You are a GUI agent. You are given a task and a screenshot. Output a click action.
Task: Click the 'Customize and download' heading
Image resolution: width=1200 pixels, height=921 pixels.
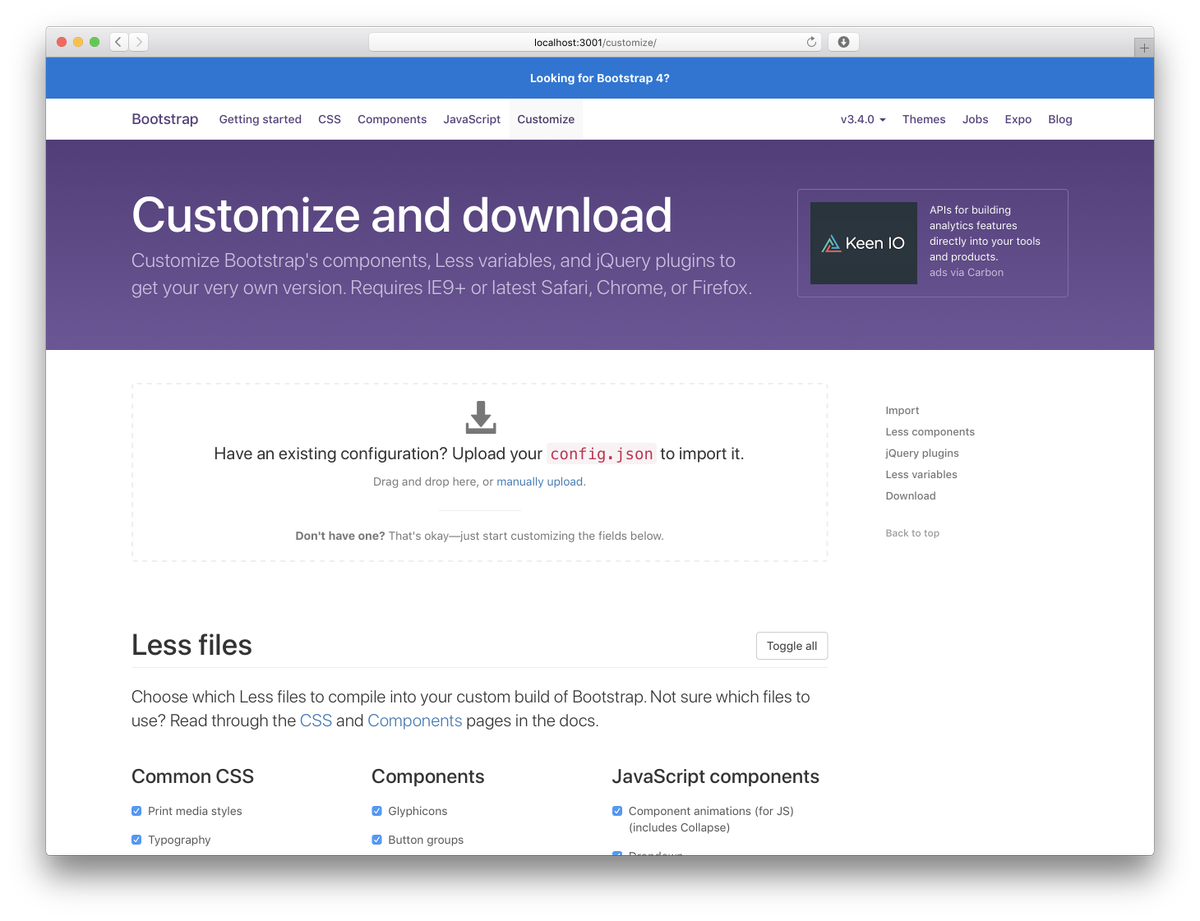coord(402,215)
